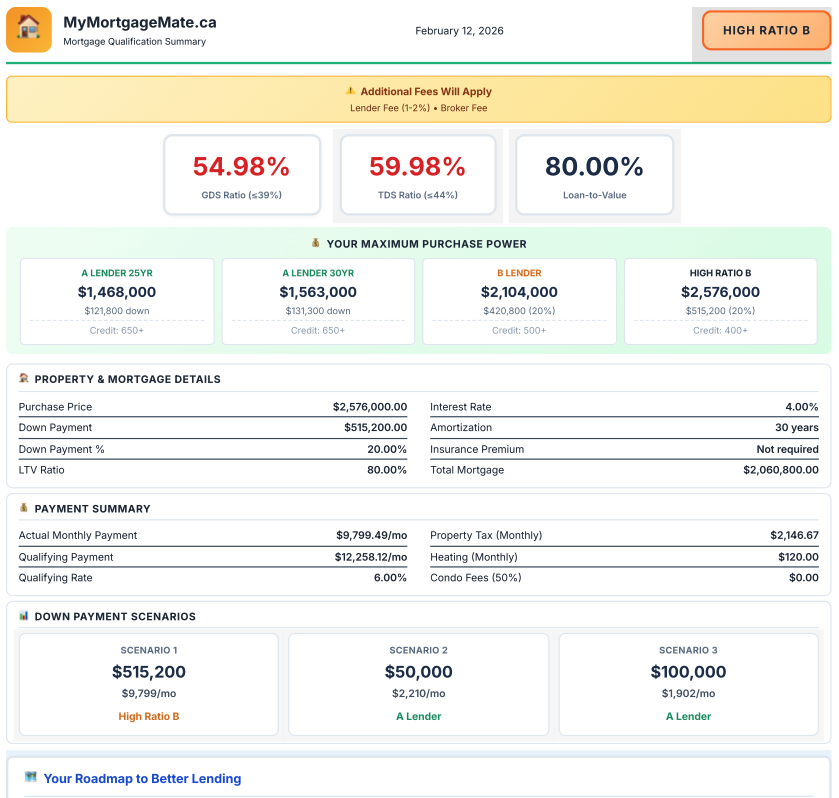The height and width of the screenshot is (798, 839).
Task: Click the HIGH RATIO B button
Action: tap(766, 30)
